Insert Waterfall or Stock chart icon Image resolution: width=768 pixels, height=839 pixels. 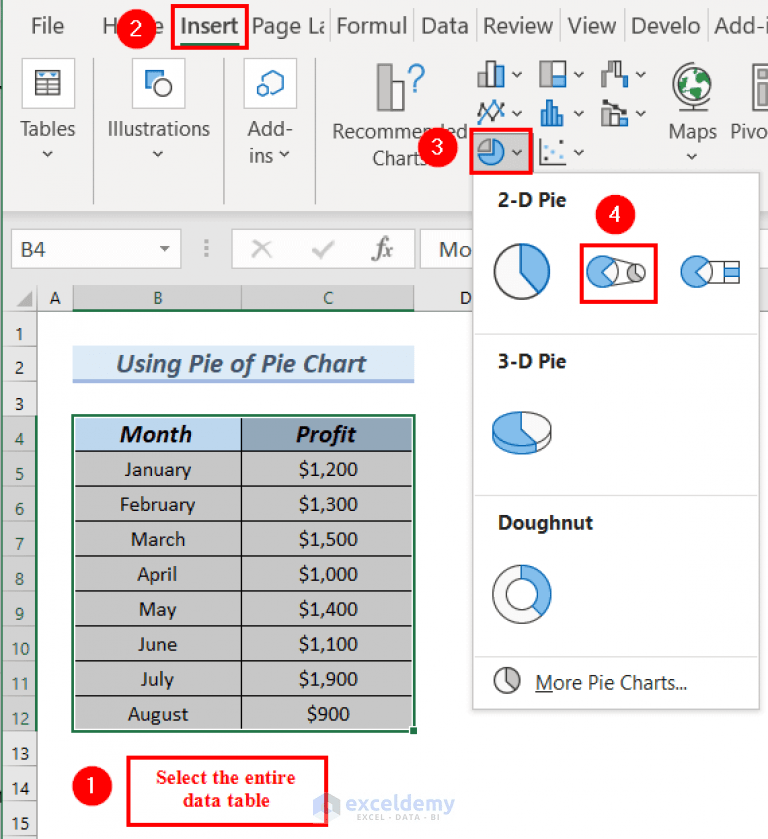(x=614, y=74)
